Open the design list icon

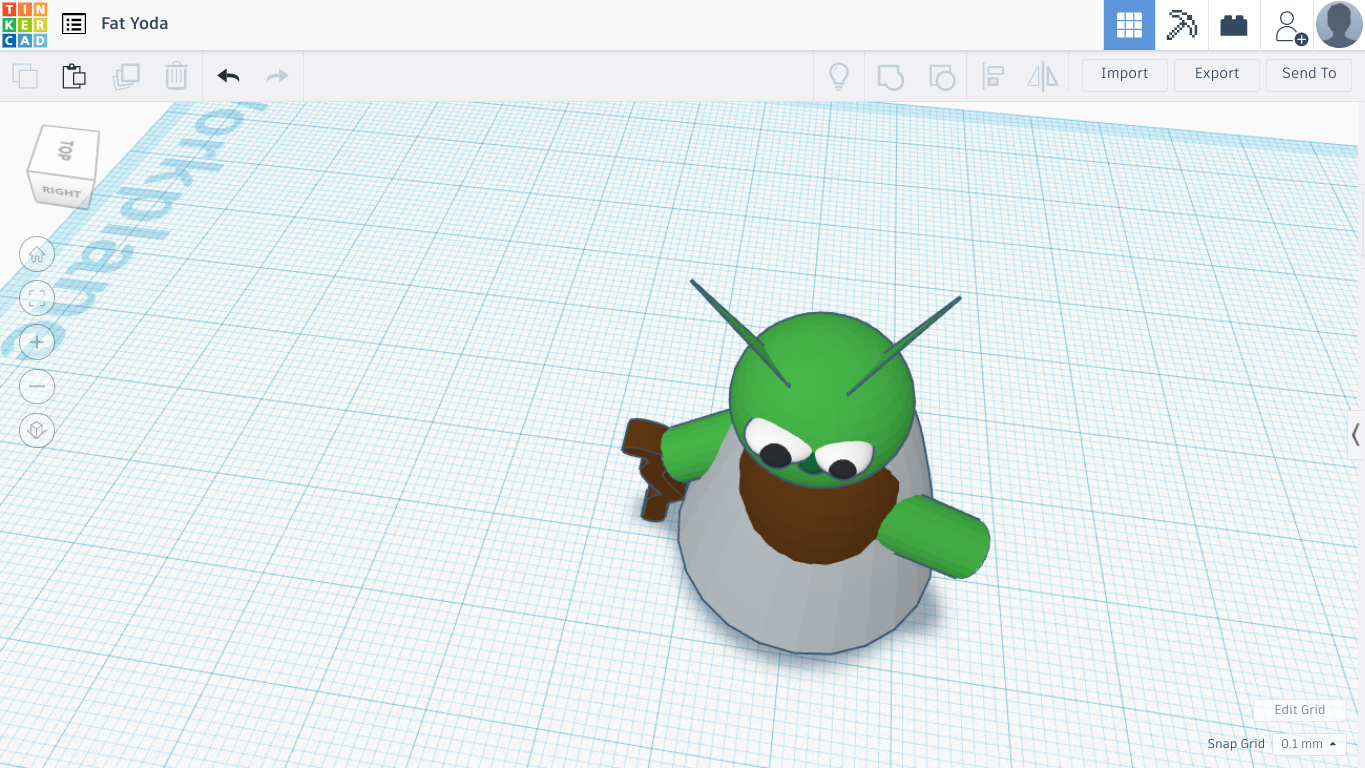click(73, 23)
